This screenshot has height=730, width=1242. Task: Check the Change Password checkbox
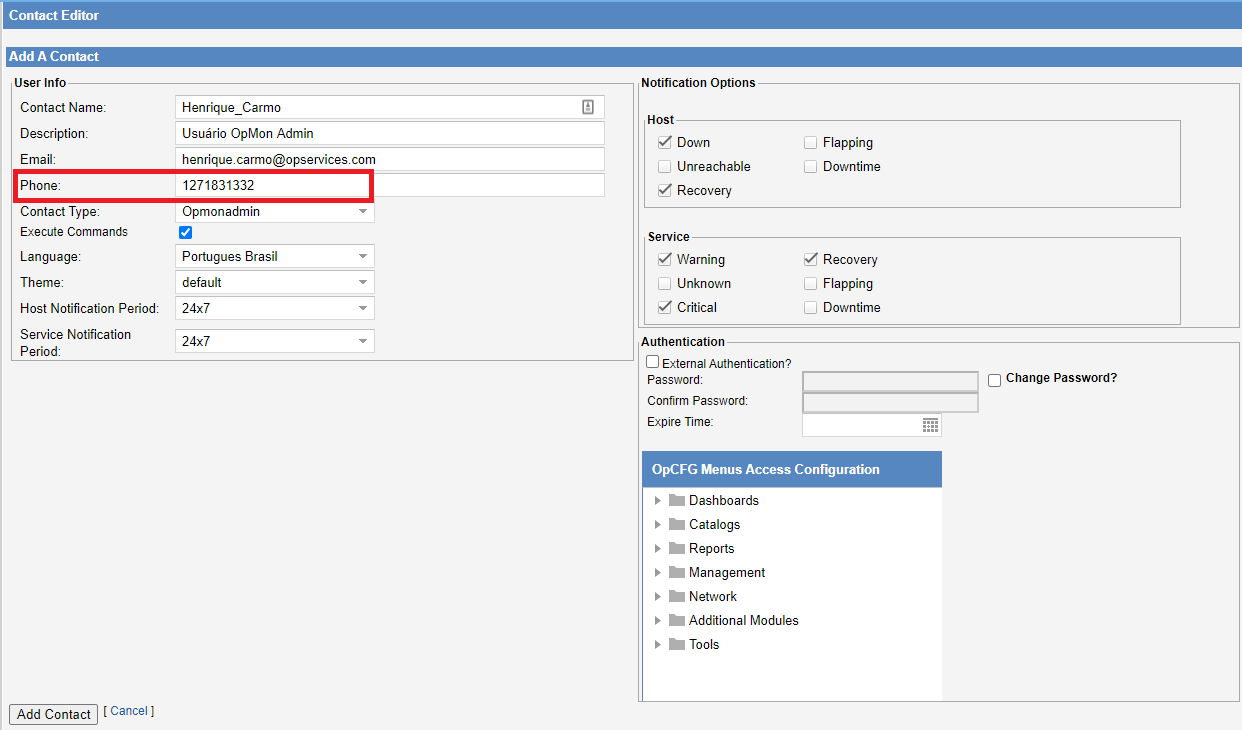[994, 380]
